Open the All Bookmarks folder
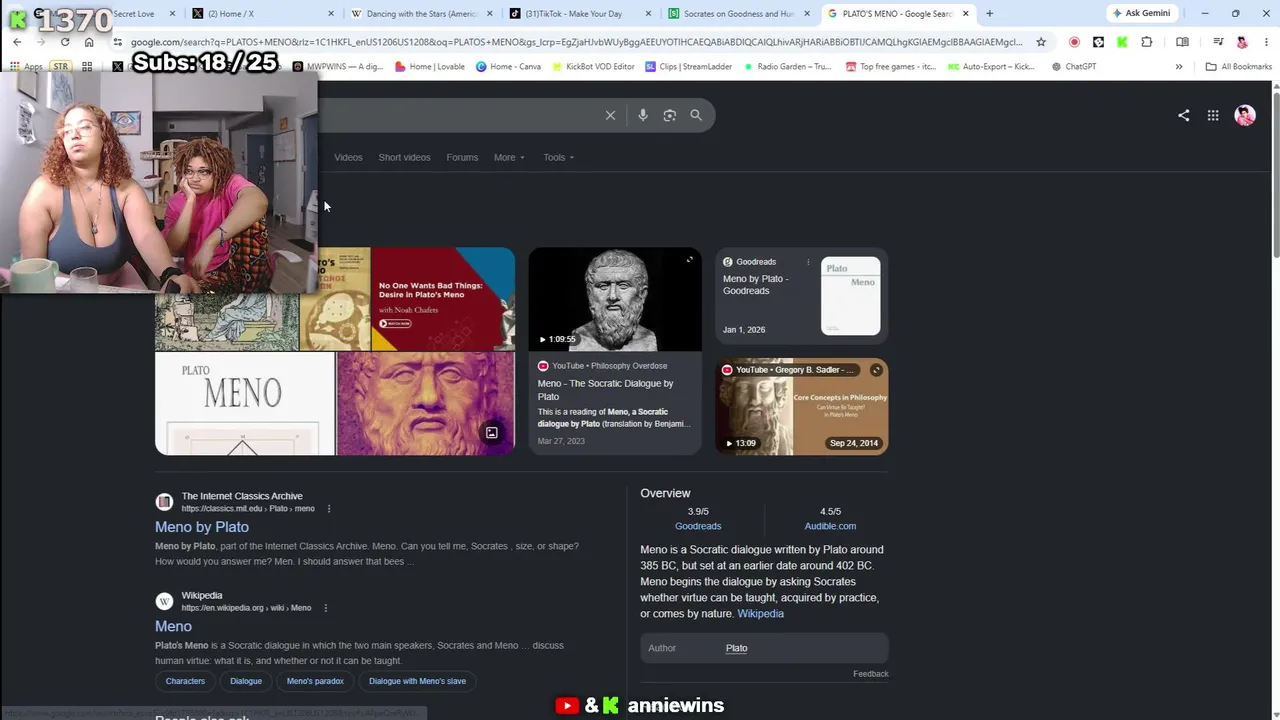 click(x=1238, y=67)
